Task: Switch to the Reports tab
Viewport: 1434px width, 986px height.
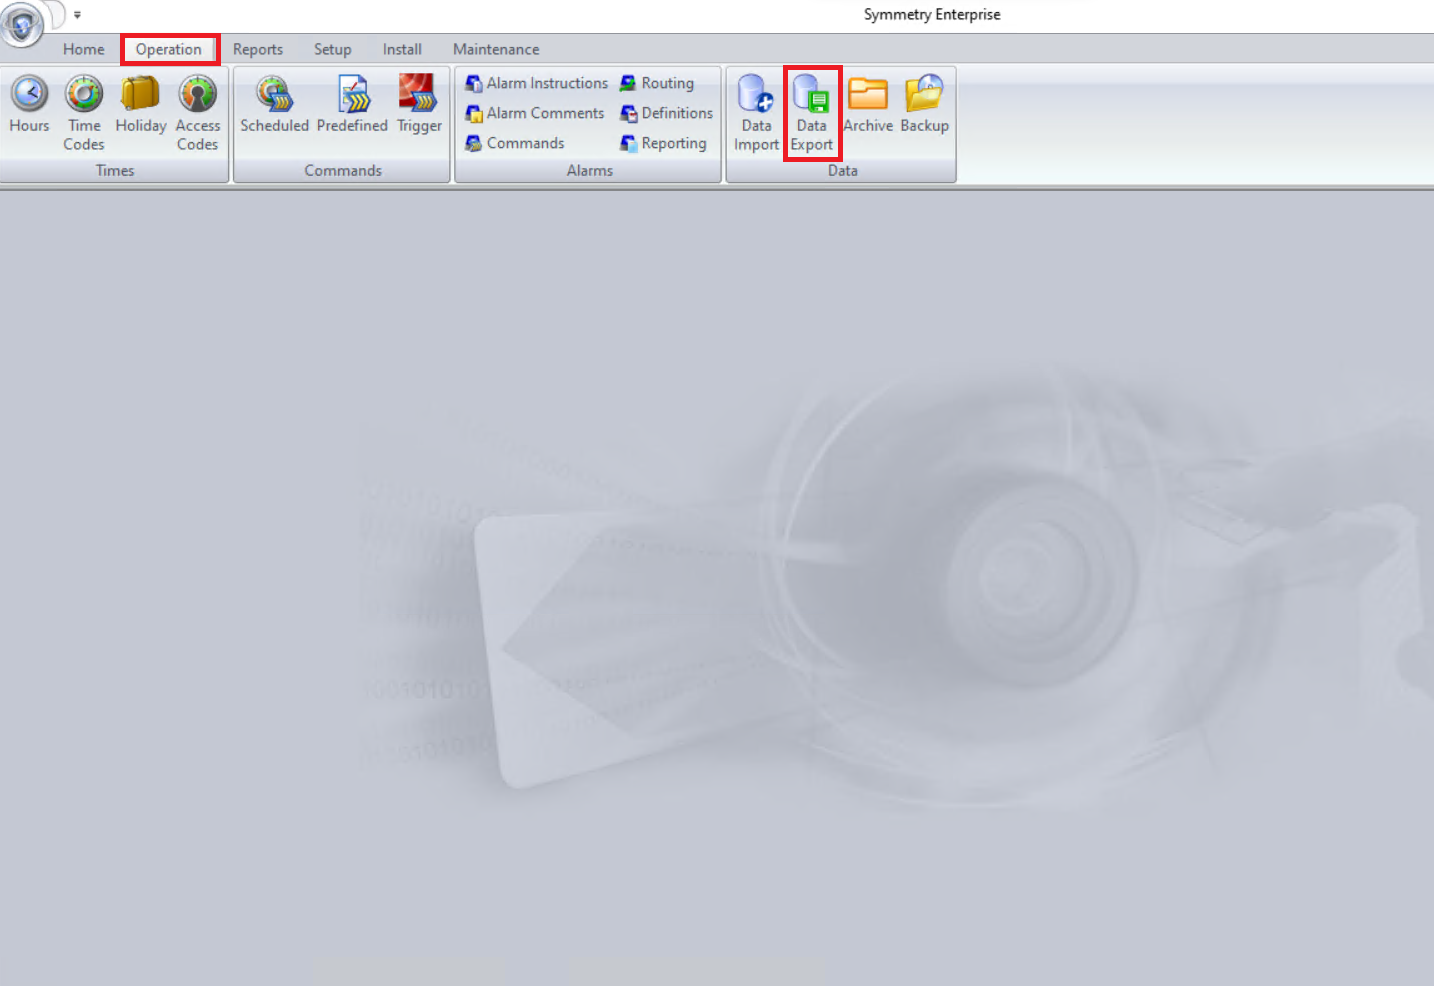Action: [258, 49]
